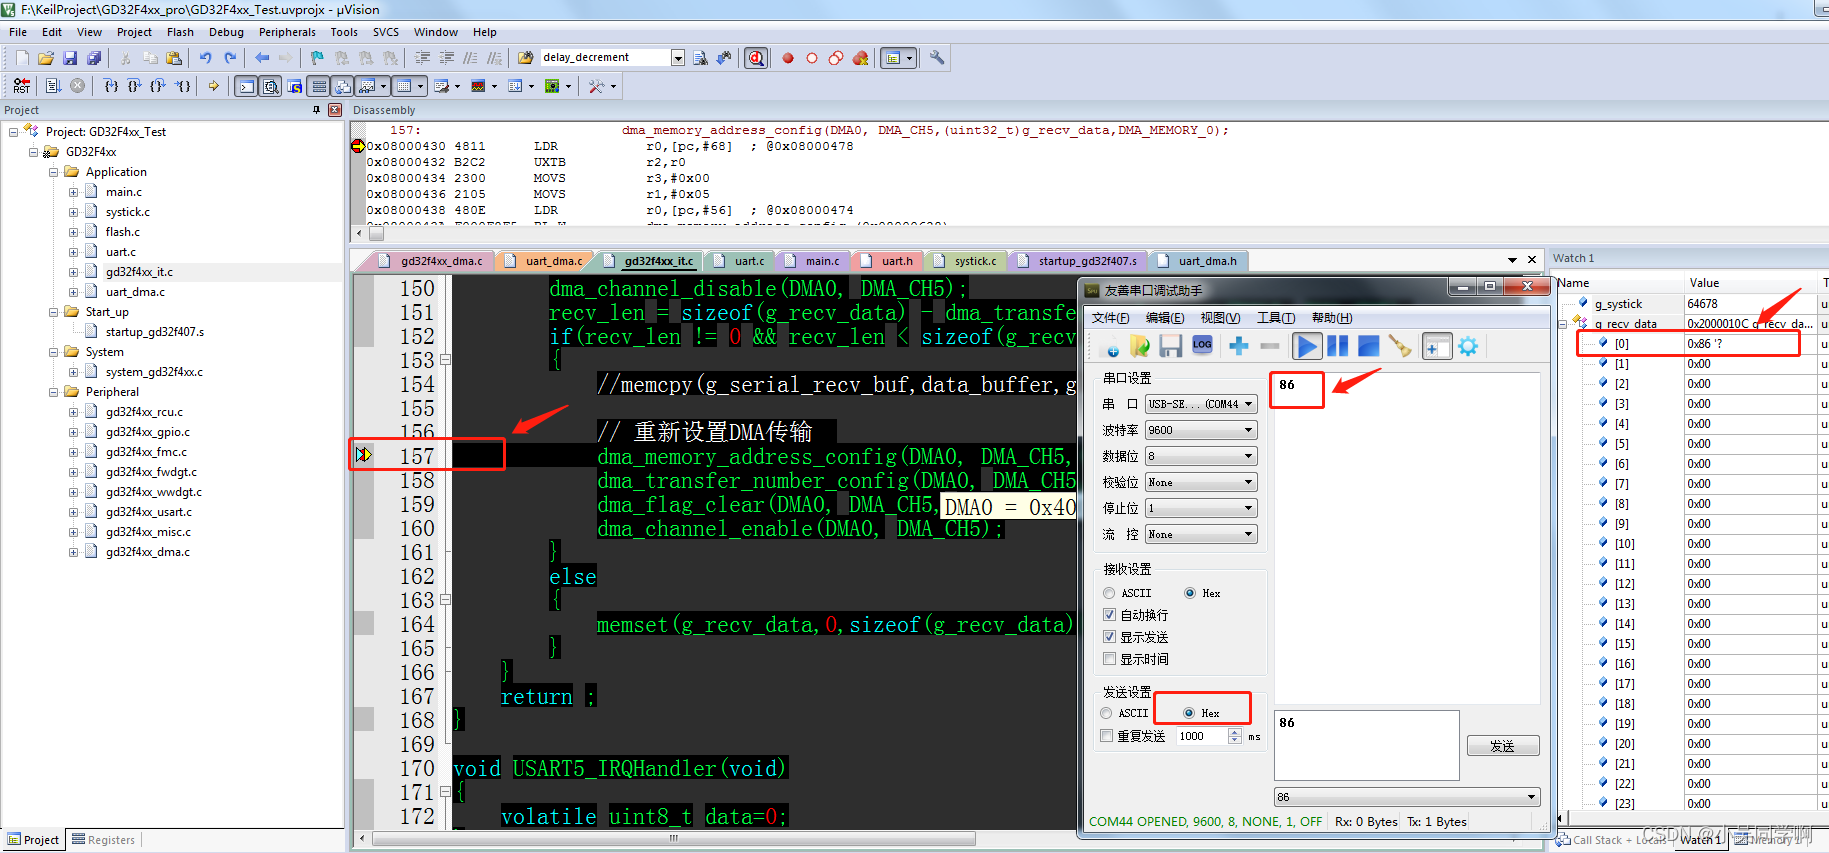Open the Configuration wrench icon
The image size is (1829, 853).
tap(937, 58)
